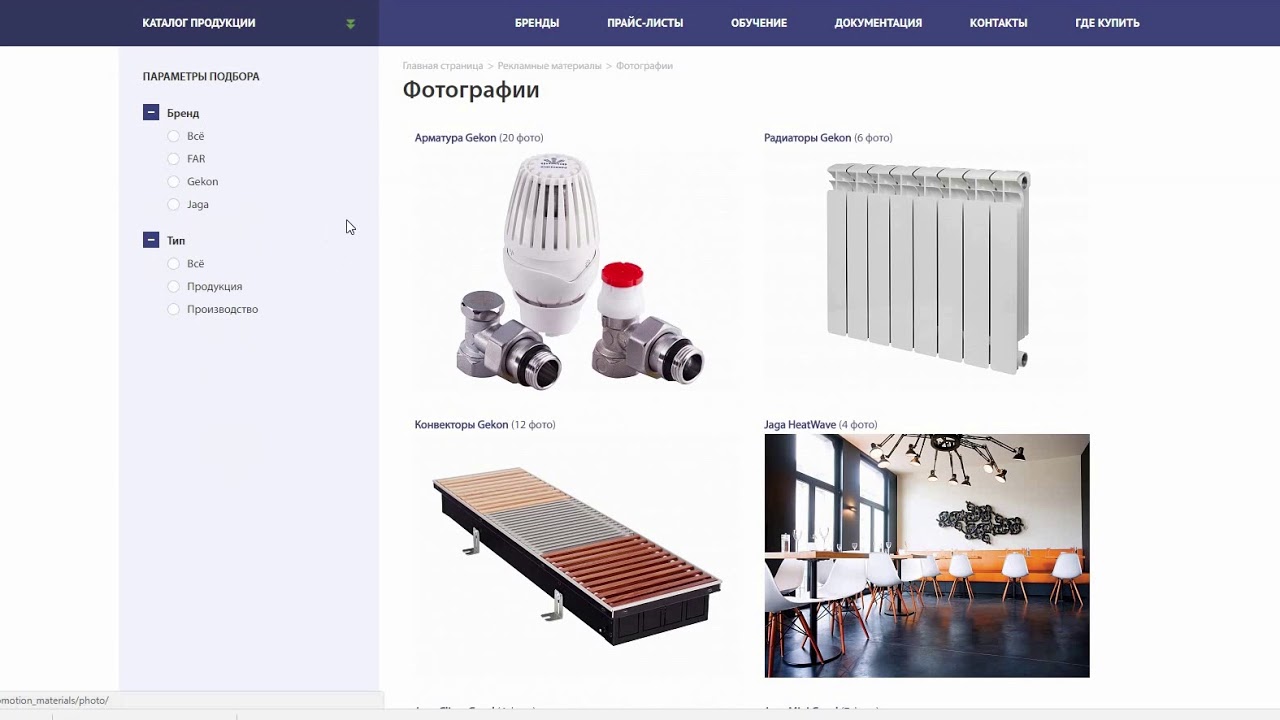Open the Обучение menu item
The image size is (1280, 720).
pyautogui.click(x=759, y=23)
